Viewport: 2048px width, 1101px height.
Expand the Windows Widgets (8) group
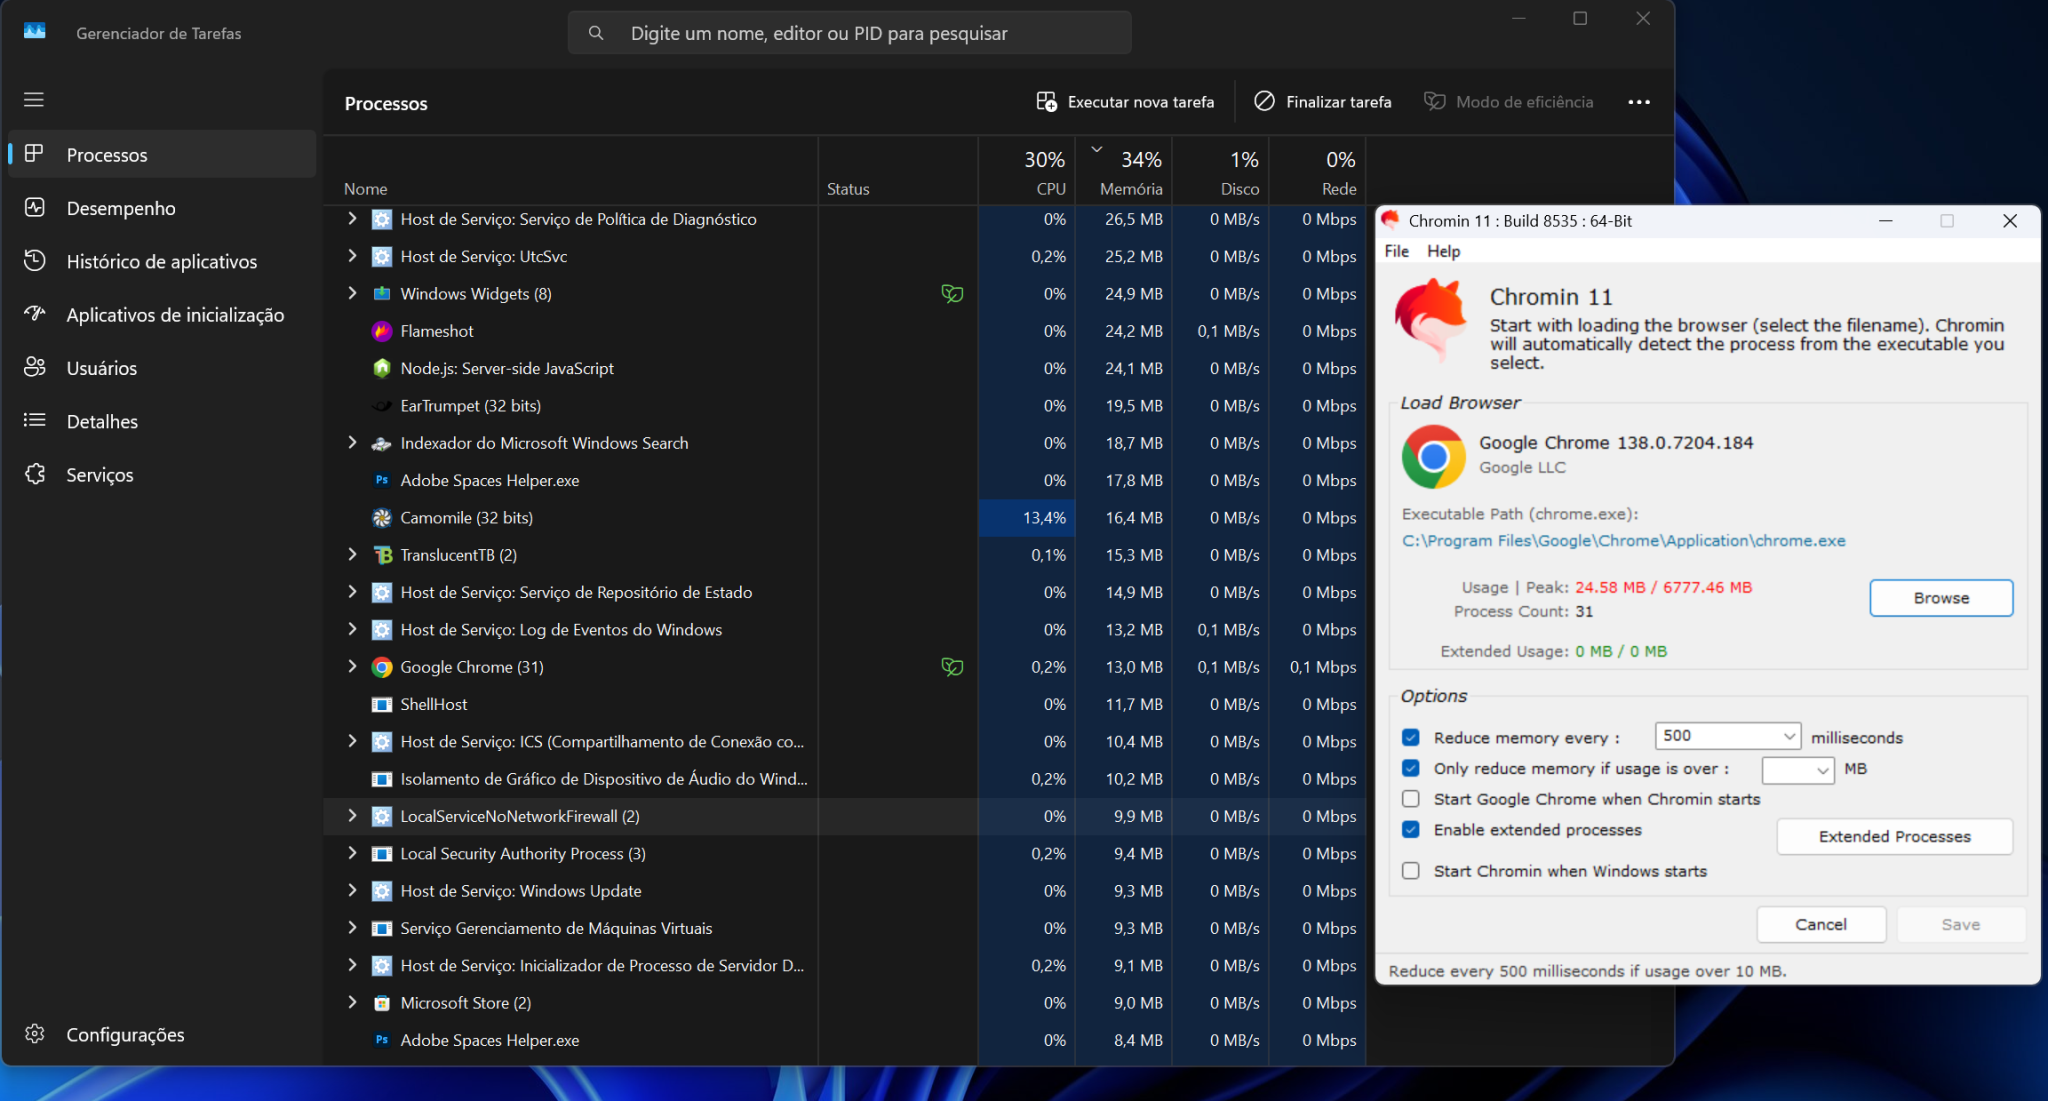[x=352, y=293]
